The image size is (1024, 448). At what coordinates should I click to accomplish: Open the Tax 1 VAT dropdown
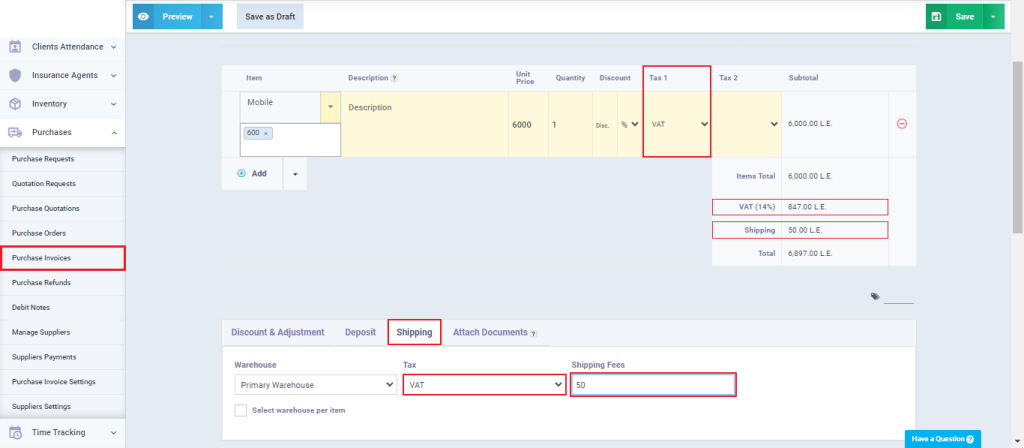(x=677, y=124)
